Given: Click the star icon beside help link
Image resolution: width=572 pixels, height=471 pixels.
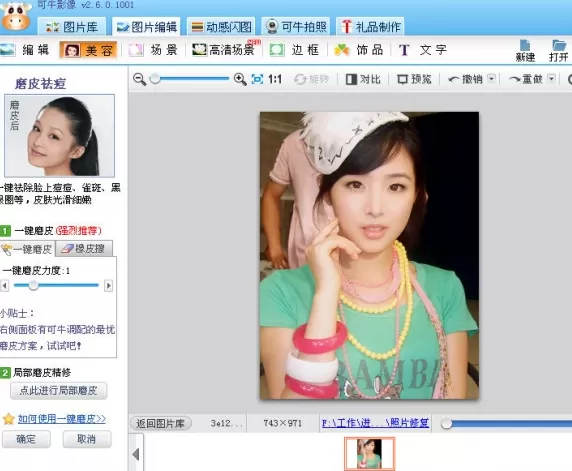Looking at the screenshot, I should (x=8, y=419).
